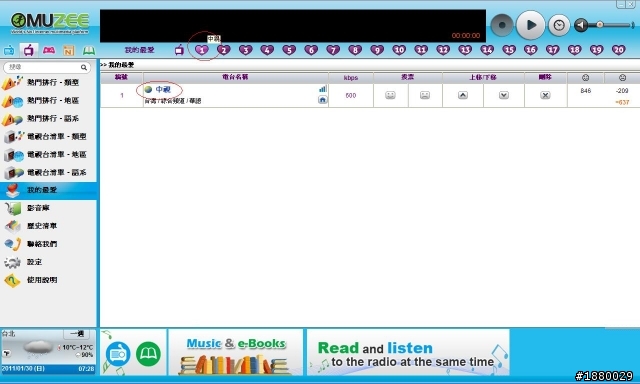Click the round record button

click(502, 25)
